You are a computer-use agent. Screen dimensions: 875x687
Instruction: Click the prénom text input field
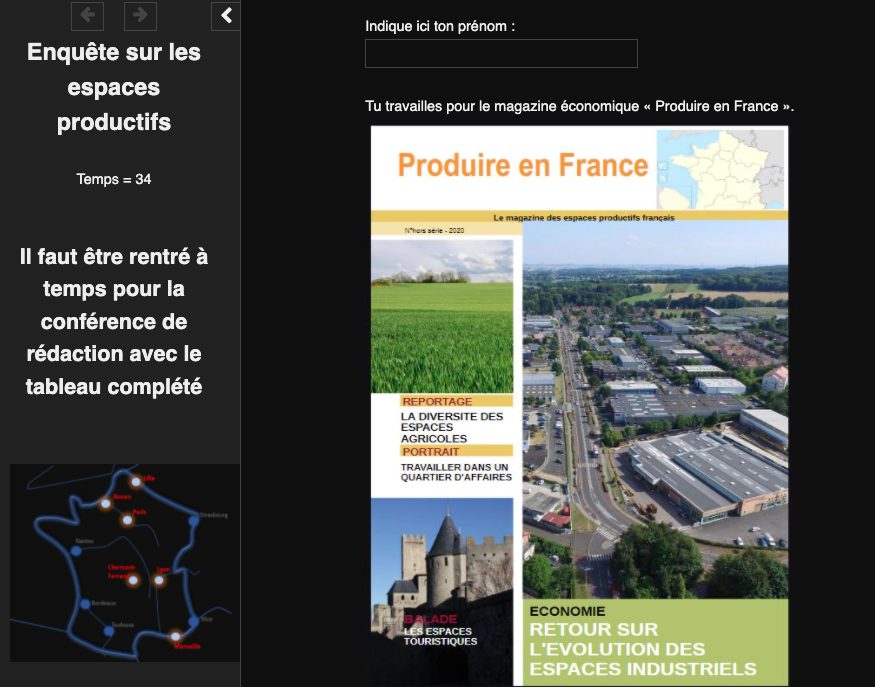coord(501,54)
